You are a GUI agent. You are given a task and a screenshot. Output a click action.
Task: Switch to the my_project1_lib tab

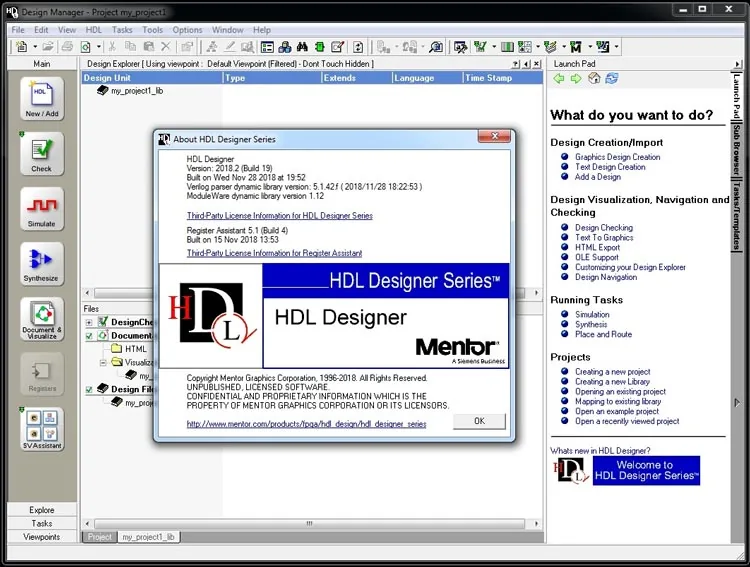tap(148, 537)
